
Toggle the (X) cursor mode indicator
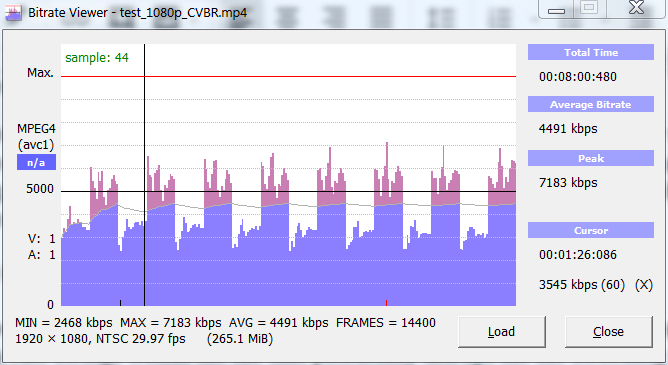[644, 285]
